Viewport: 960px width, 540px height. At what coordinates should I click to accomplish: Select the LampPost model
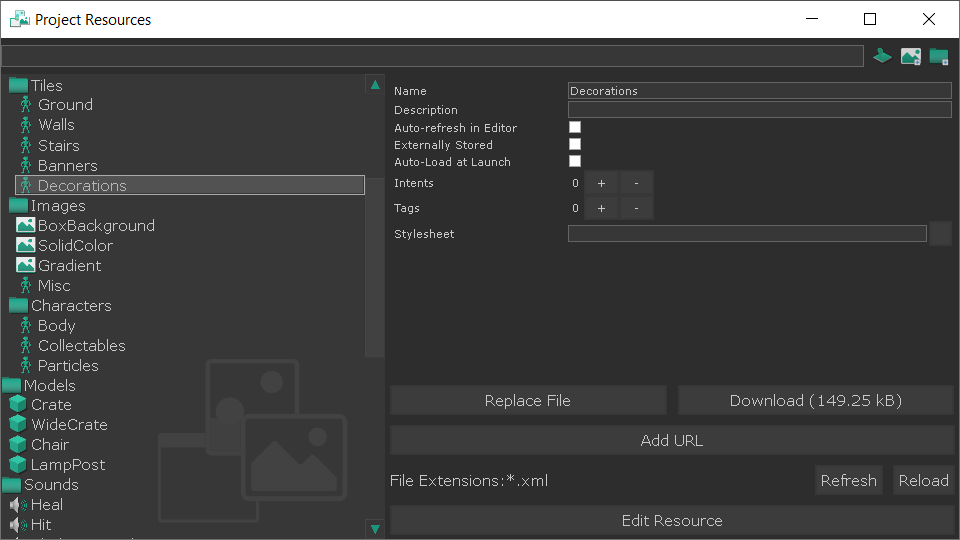pyautogui.click(x=58, y=465)
